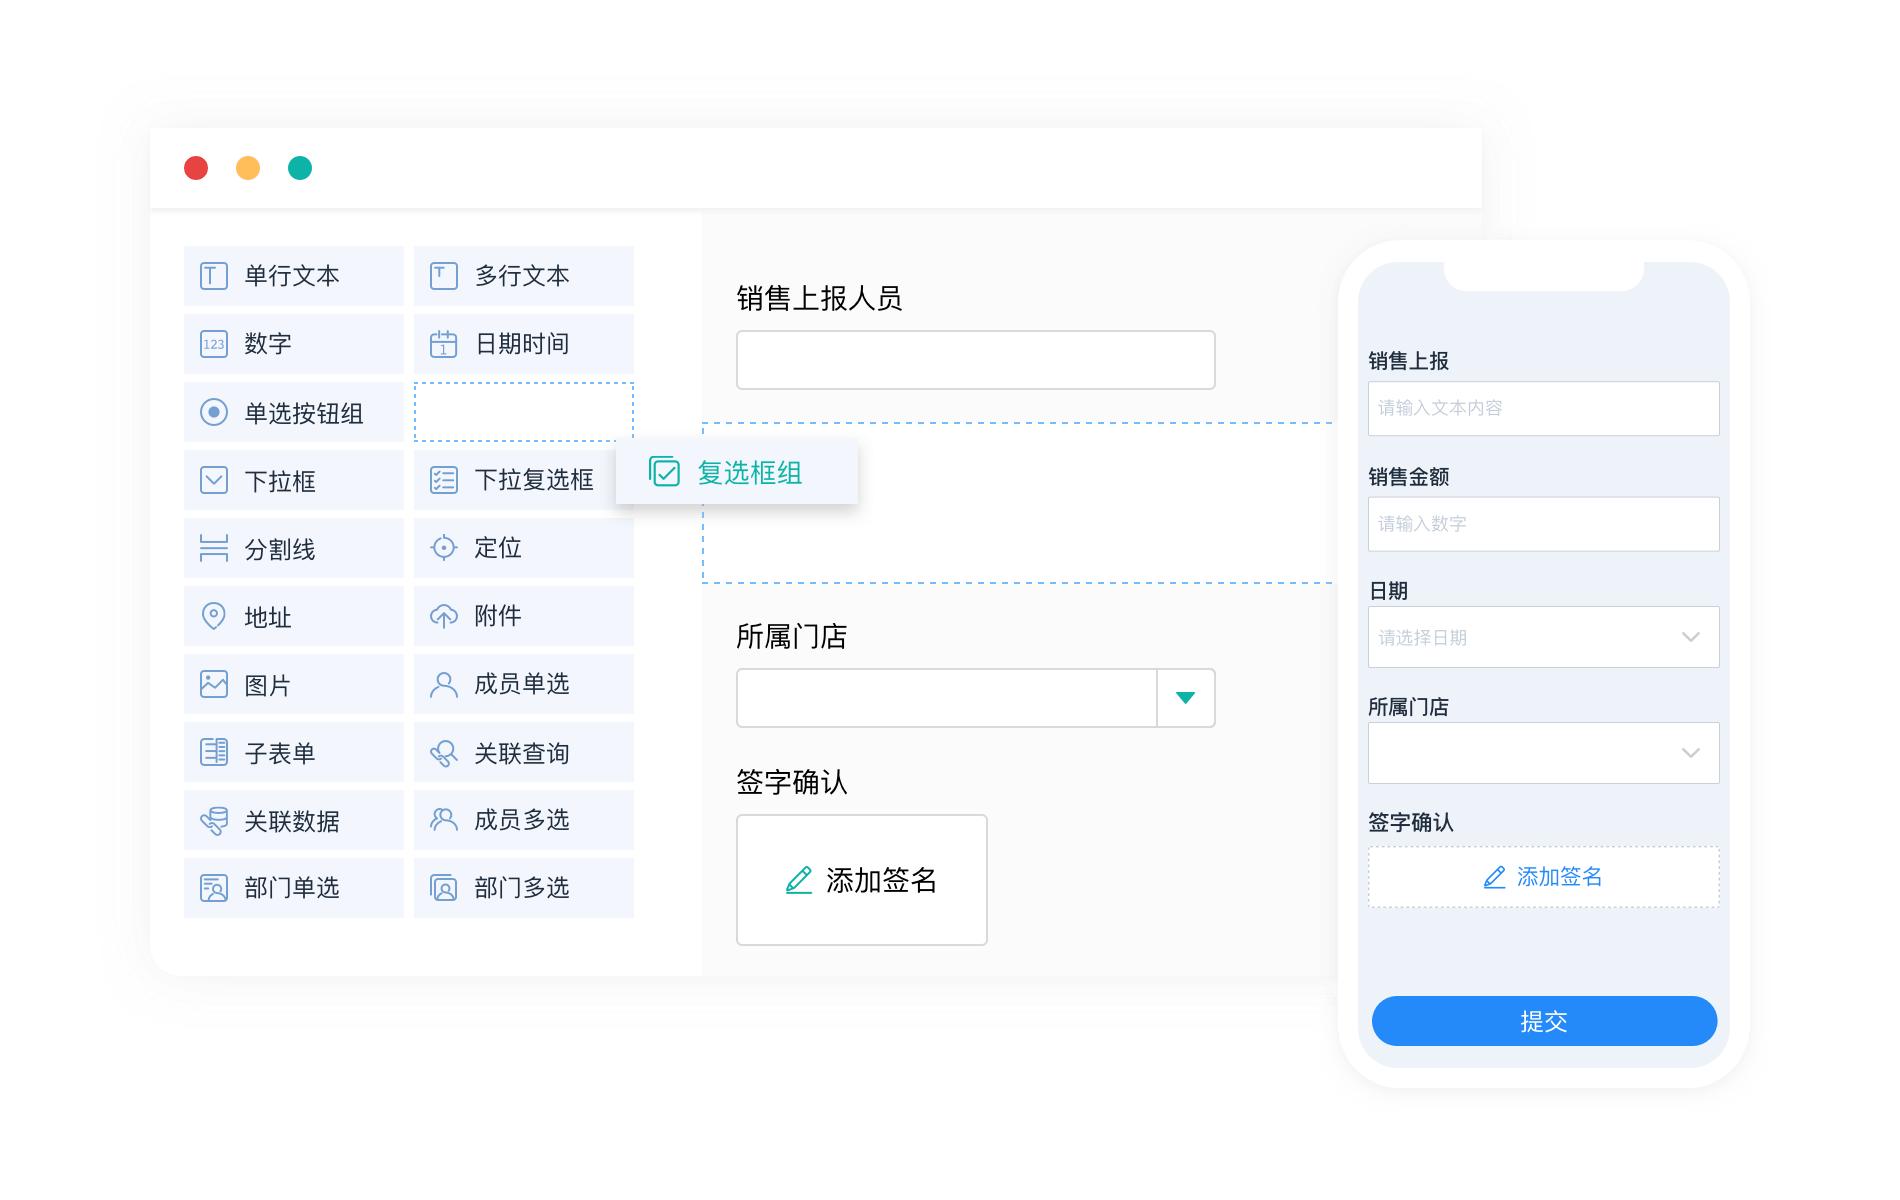
Task: Select the 单行文本 field icon
Action: pyautogui.click(x=213, y=276)
